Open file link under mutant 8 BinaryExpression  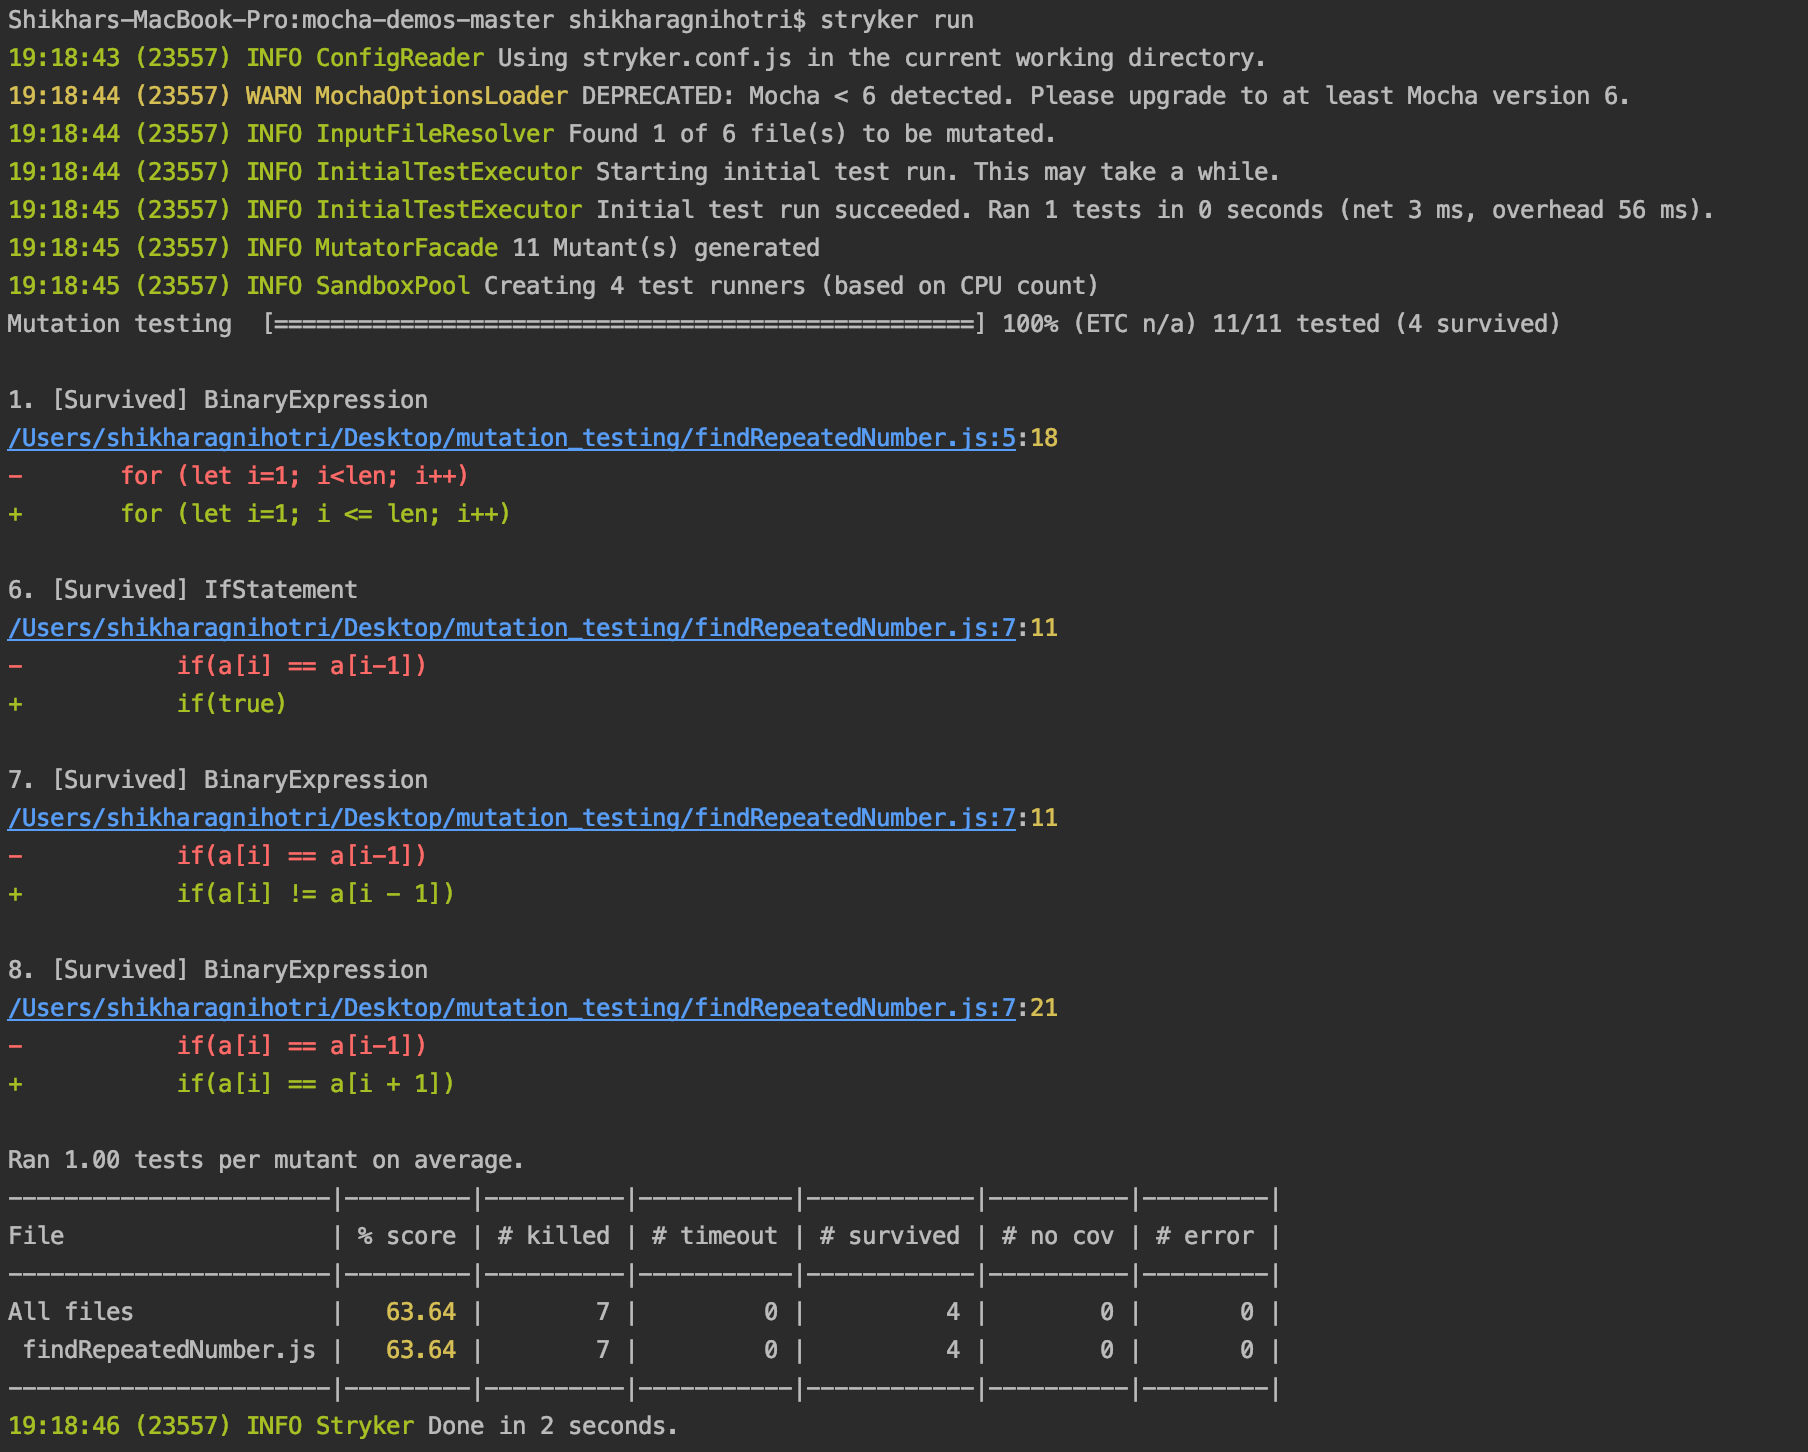[512, 1008]
